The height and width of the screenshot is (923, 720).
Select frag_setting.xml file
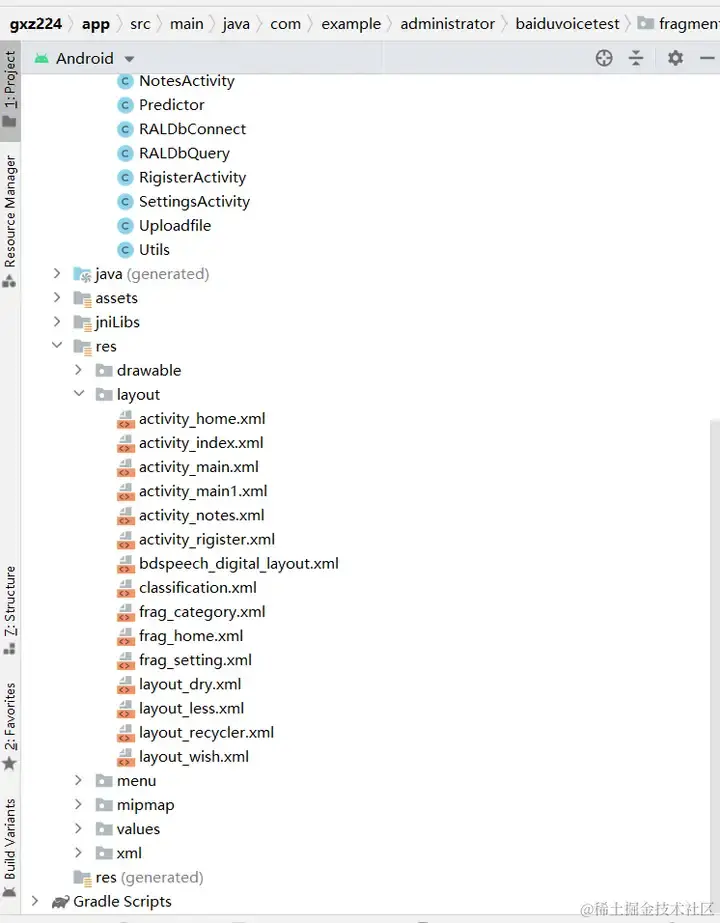(x=195, y=660)
